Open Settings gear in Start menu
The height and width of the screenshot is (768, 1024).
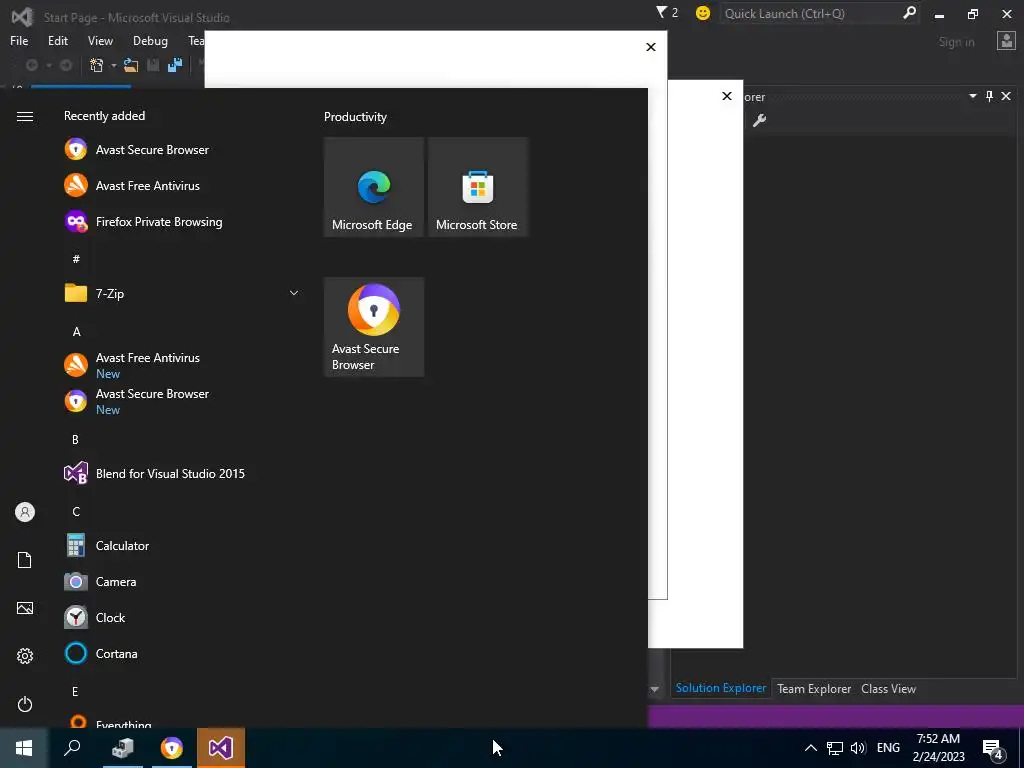tap(25, 656)
